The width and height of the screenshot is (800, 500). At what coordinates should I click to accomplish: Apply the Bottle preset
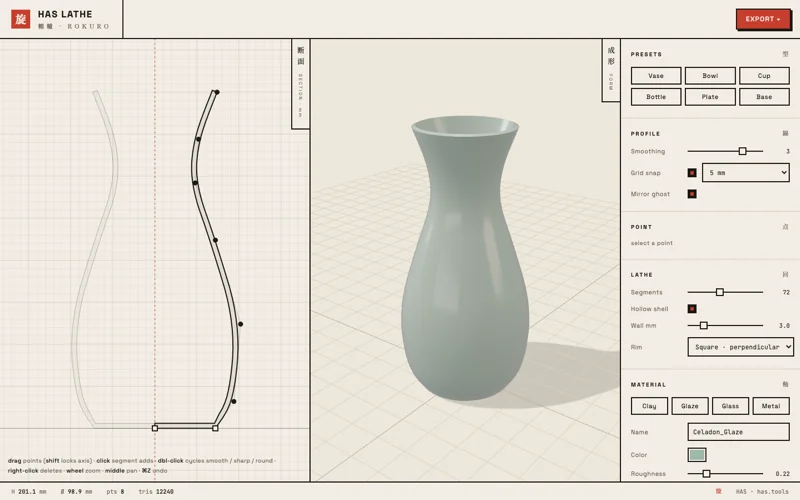pyautogui.click(x=656, y=96)
